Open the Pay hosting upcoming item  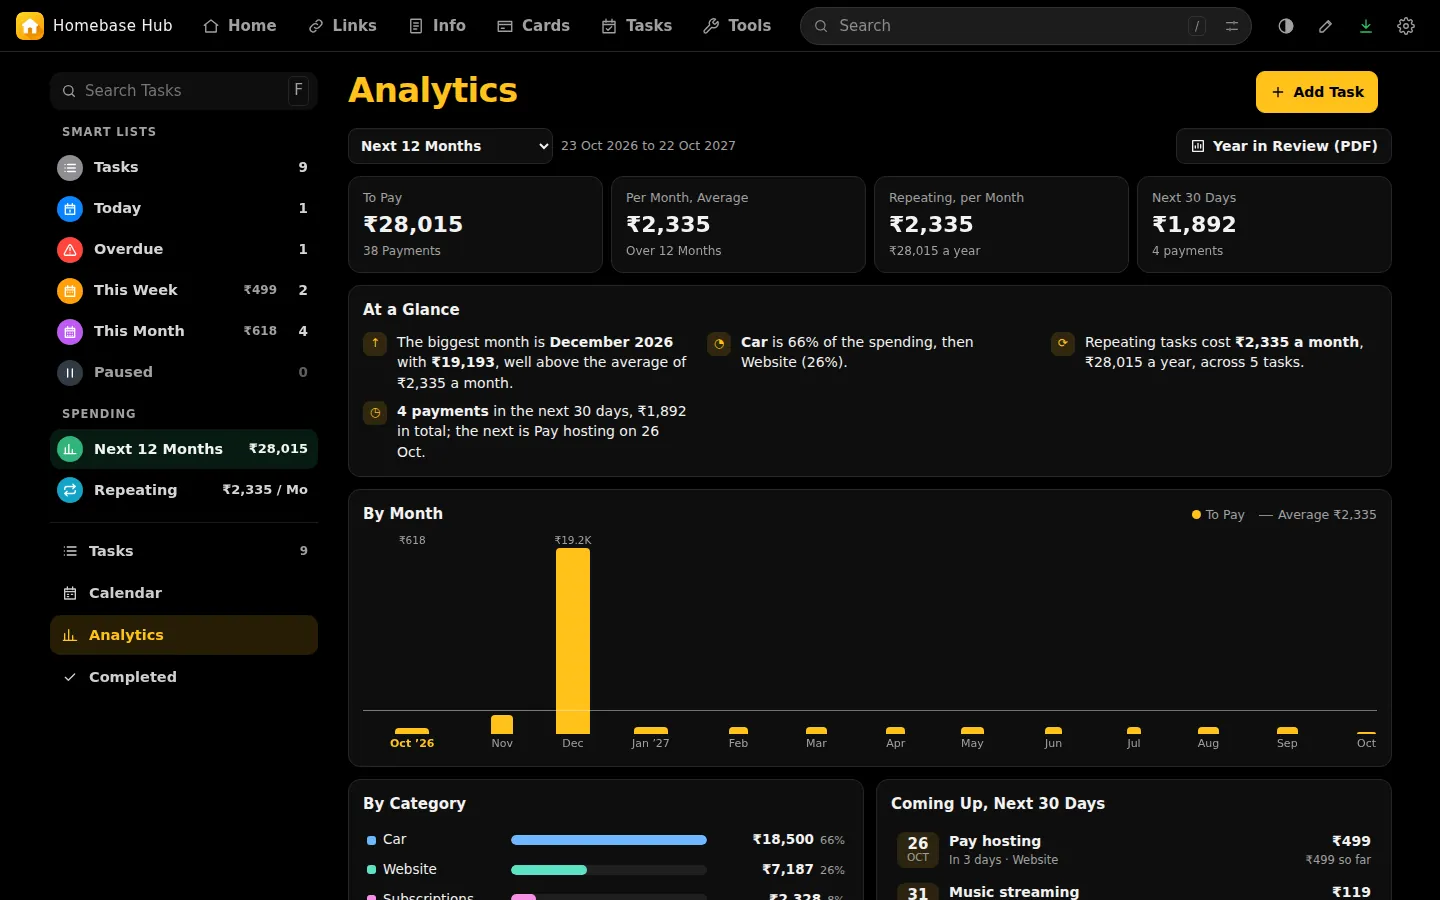(x=1134, y=850)
